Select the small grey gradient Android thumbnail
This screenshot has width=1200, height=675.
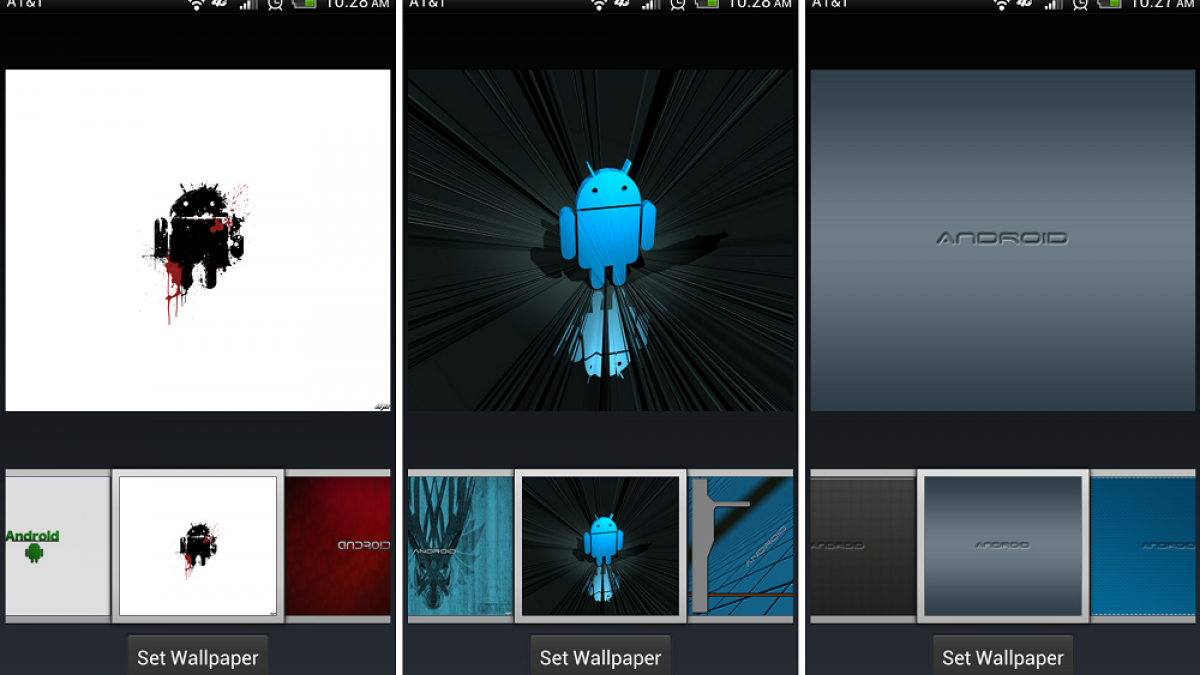(1004, 546)
